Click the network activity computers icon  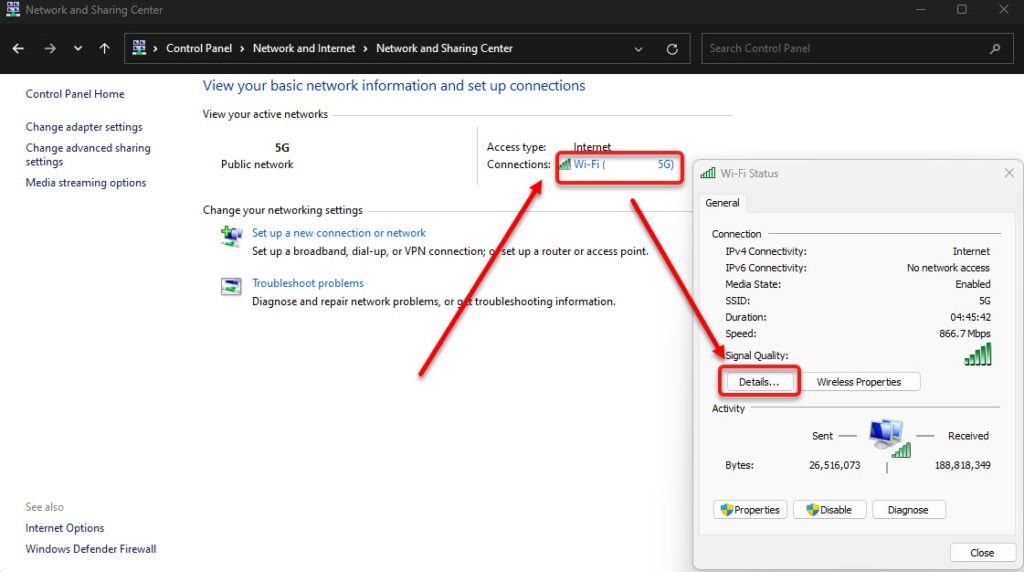(886, 436)
